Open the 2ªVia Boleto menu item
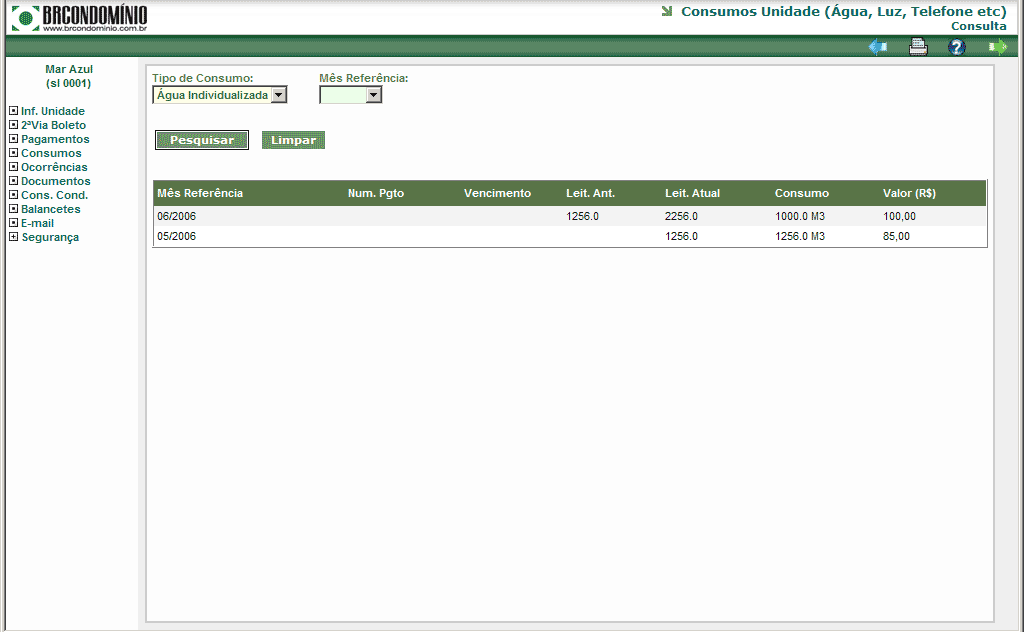 54,125
